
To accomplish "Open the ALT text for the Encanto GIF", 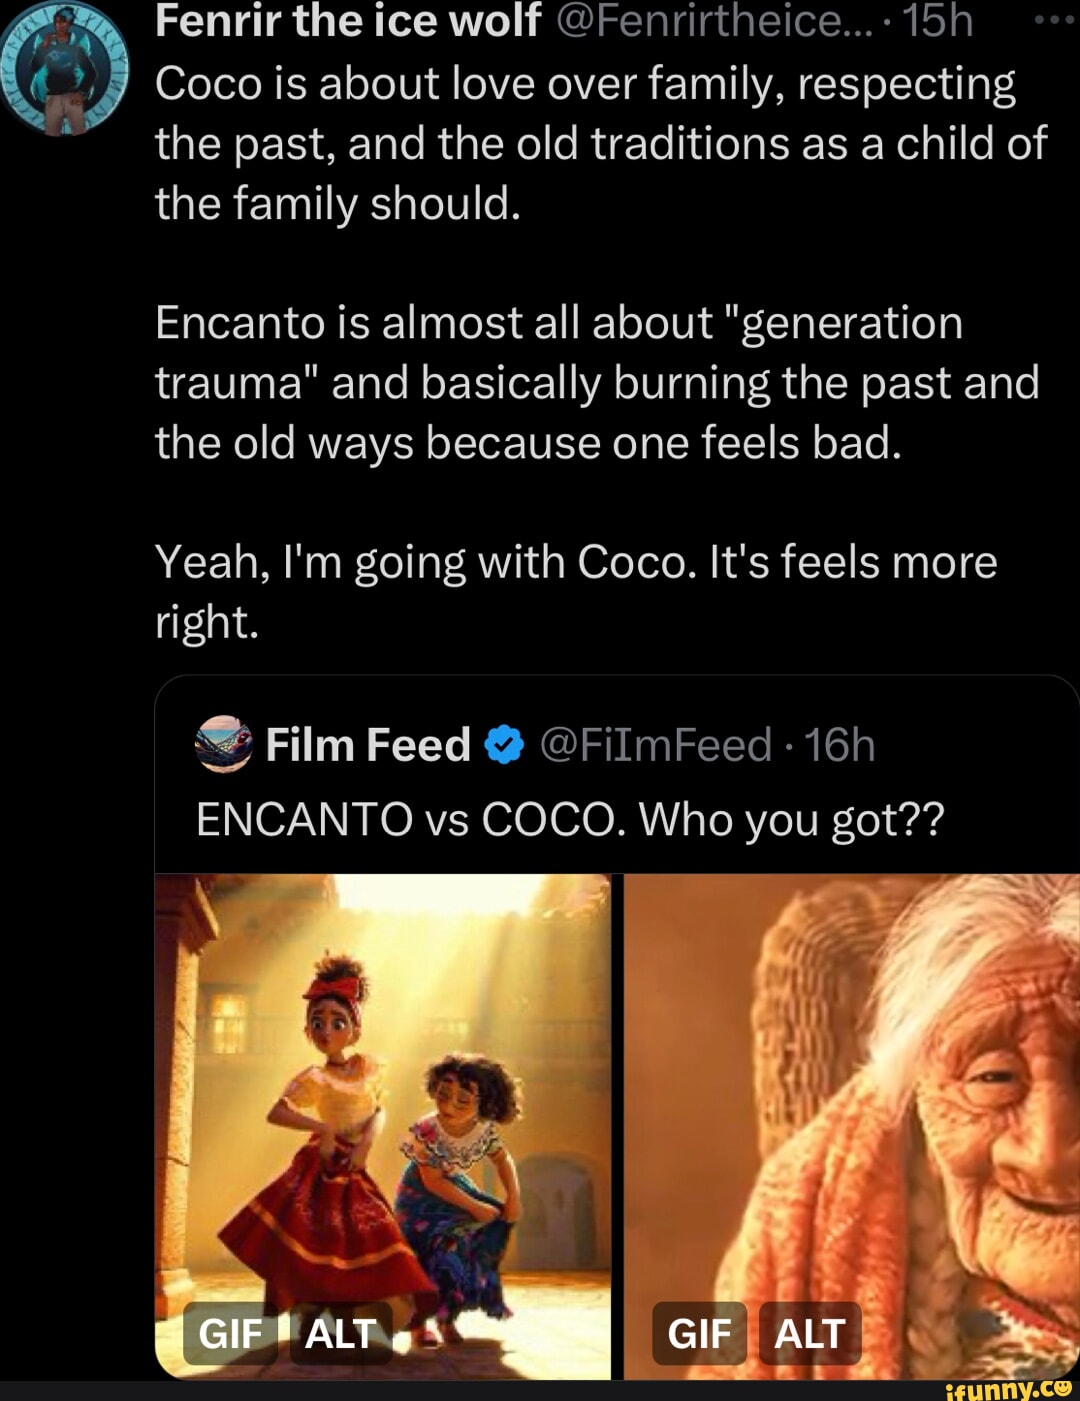I will coord(340,1333).
